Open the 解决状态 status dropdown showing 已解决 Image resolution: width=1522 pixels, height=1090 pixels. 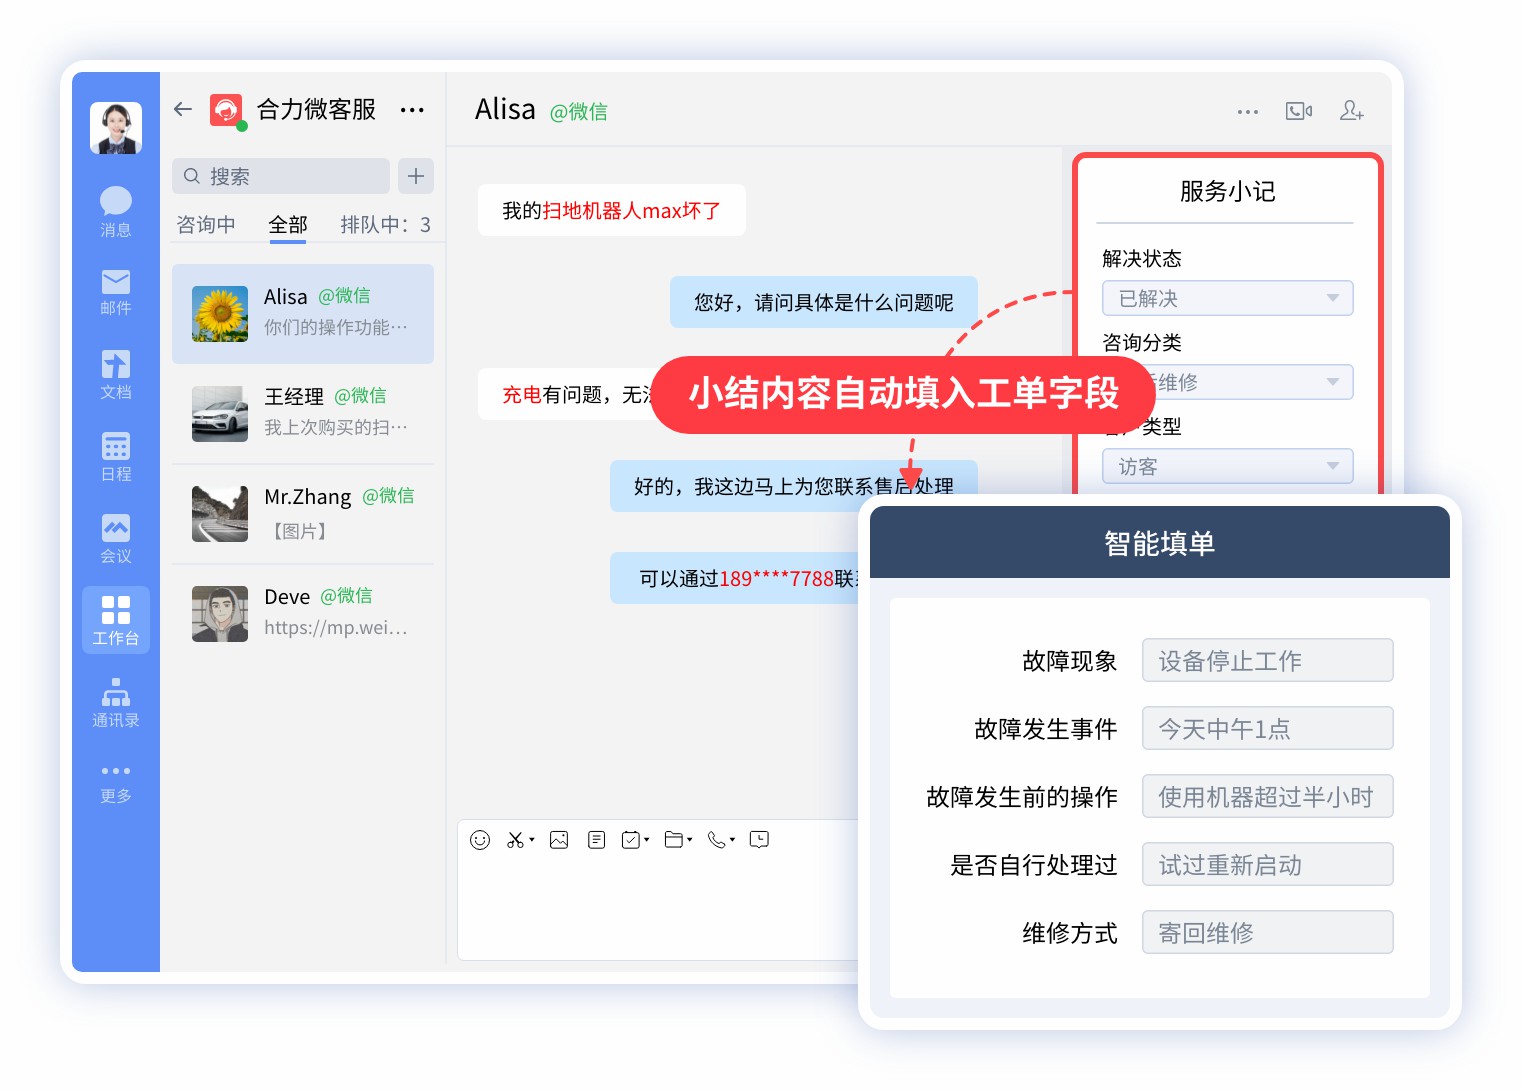click(x=1227, y=297)
